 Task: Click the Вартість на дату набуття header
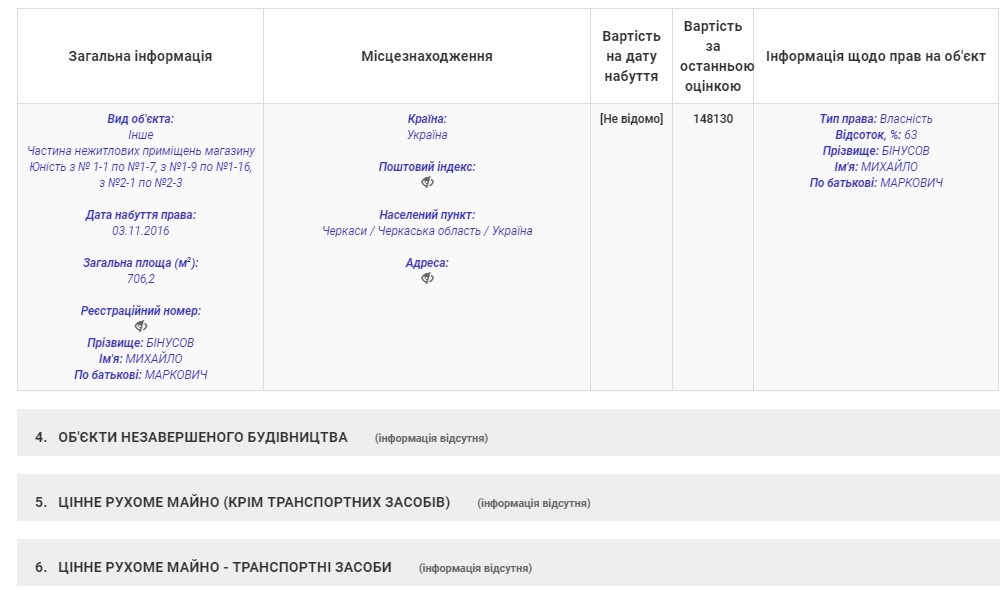631,56
